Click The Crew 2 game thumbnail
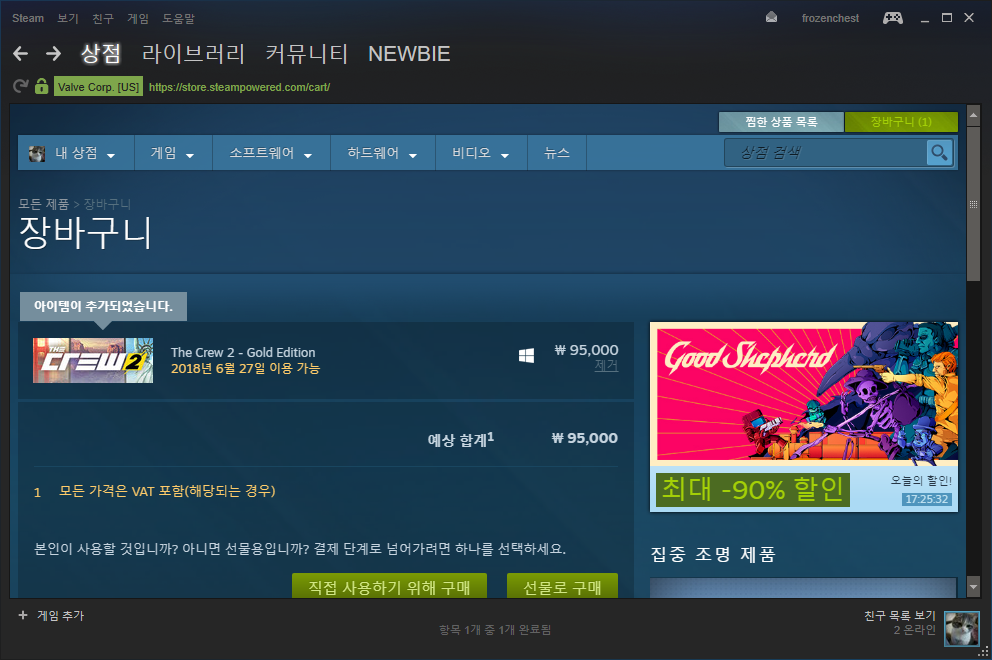Viewport: 992px width, 660px height. [x=93, y=359]
